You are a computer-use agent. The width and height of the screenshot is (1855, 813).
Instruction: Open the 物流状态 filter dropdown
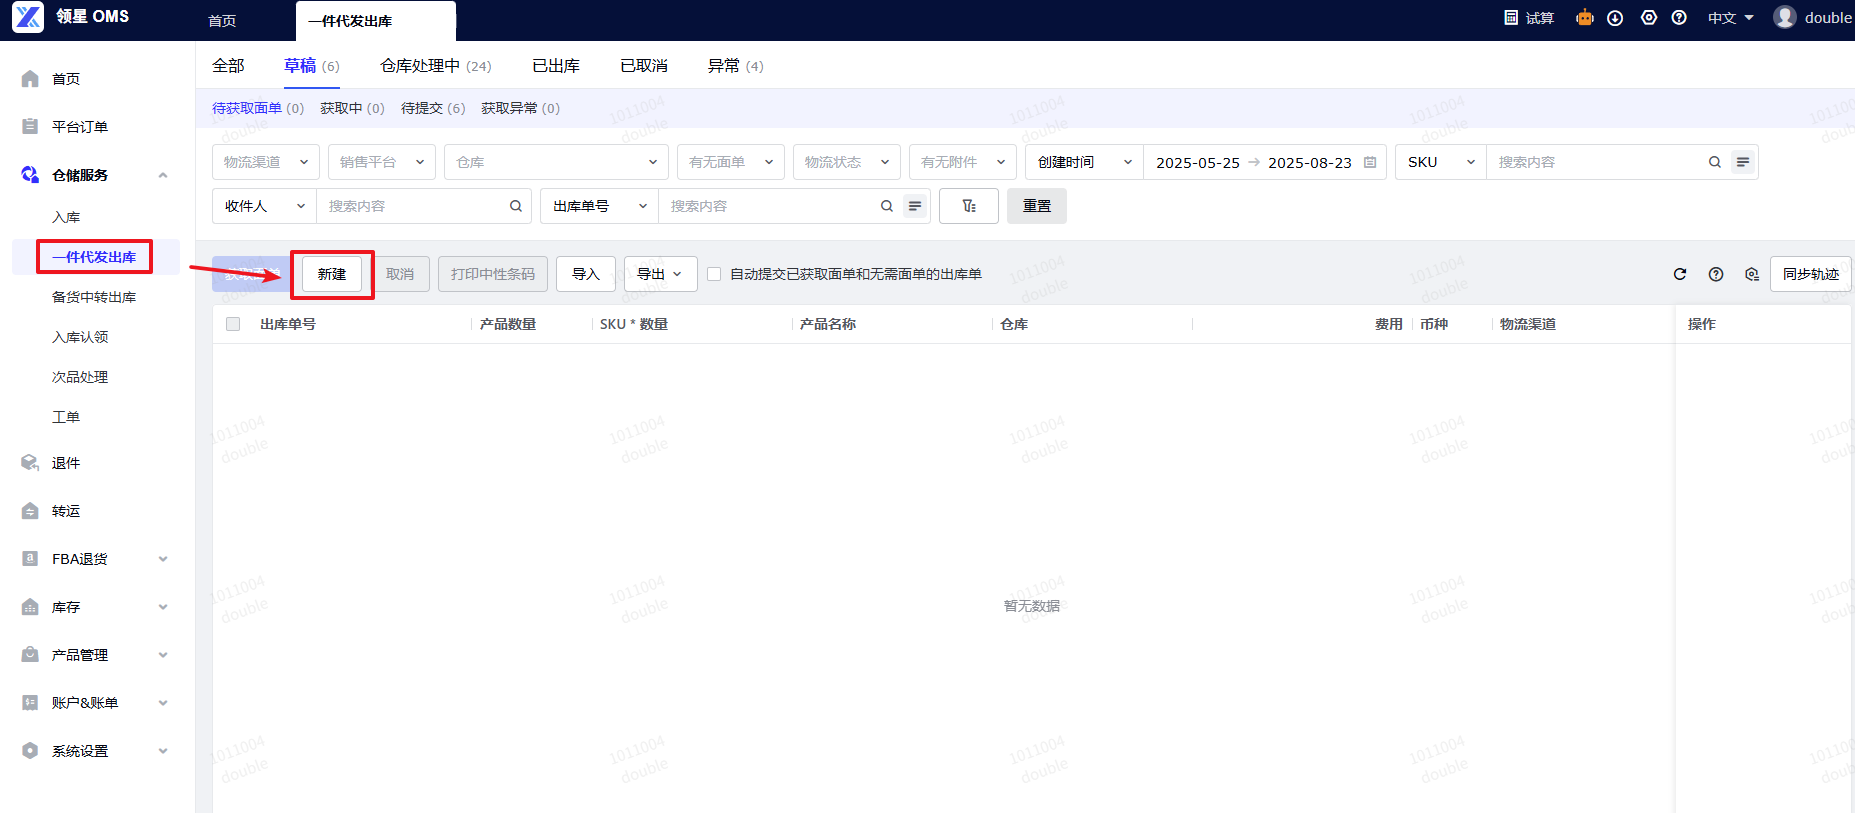tap(847, 162)
